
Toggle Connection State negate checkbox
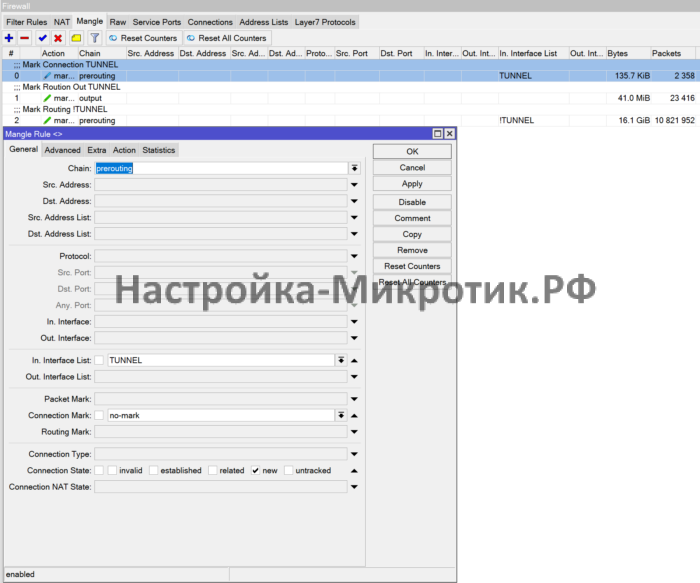pos(99,471)
